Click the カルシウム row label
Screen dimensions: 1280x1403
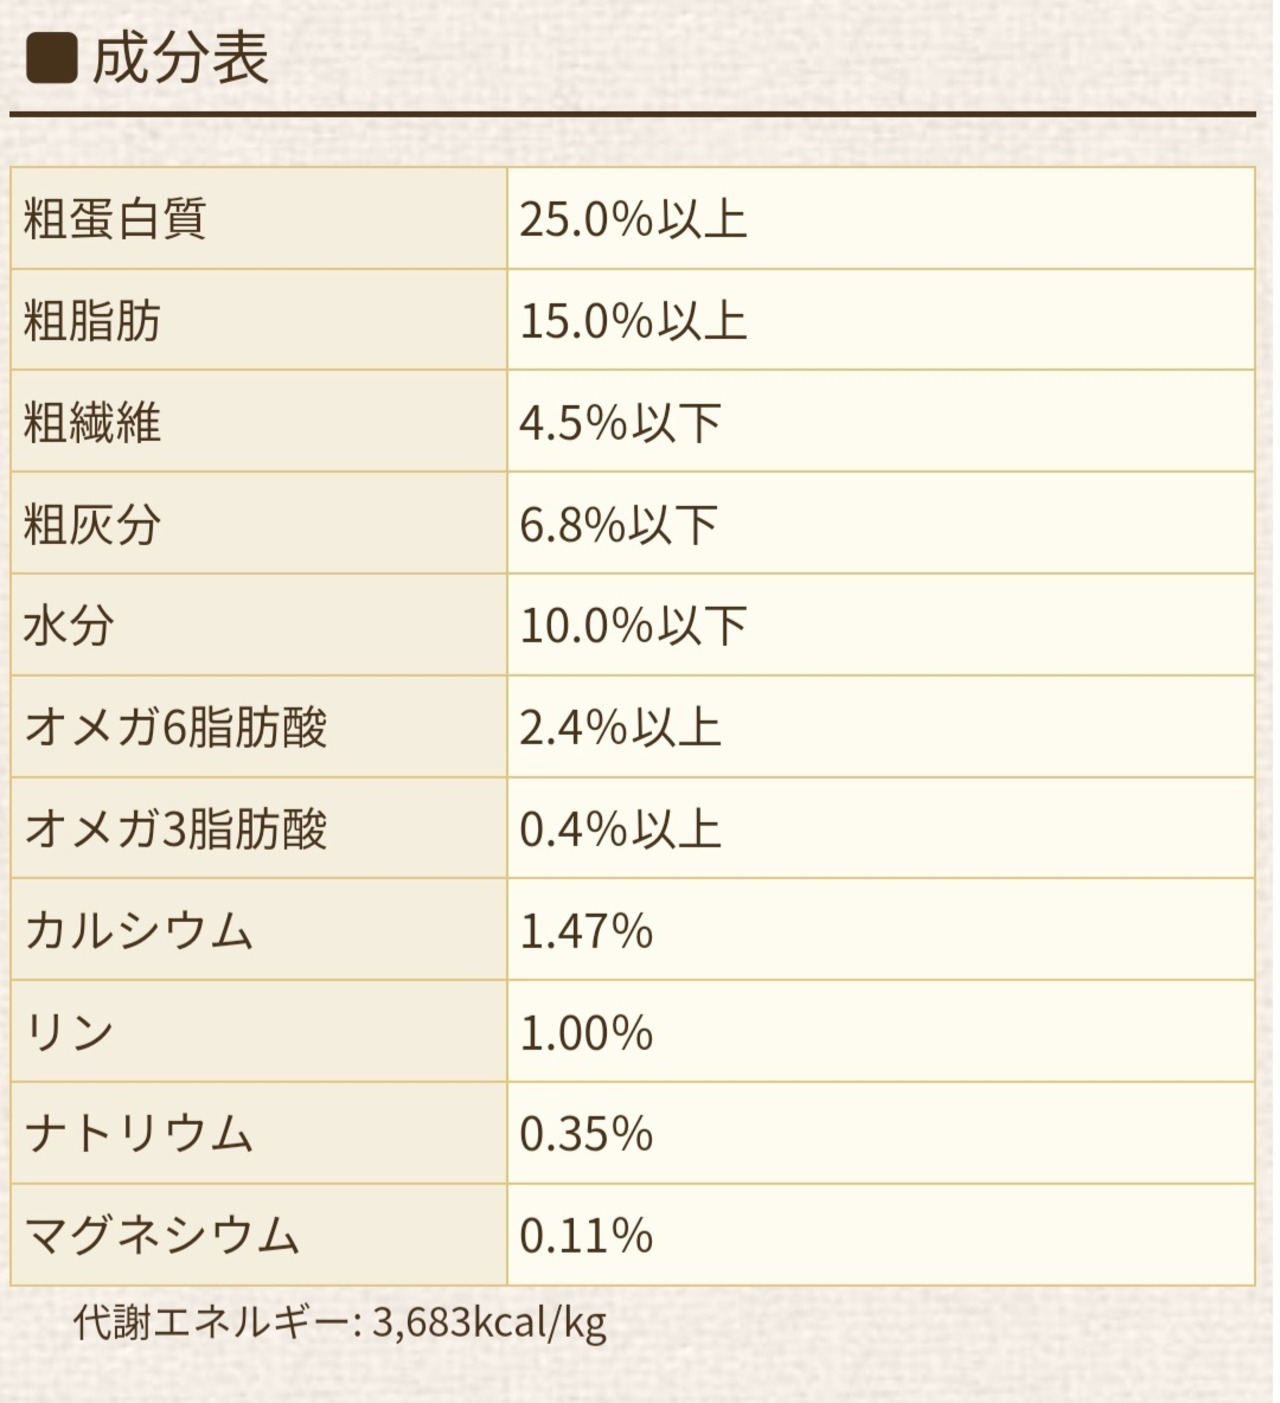click(x=139, y=931)
